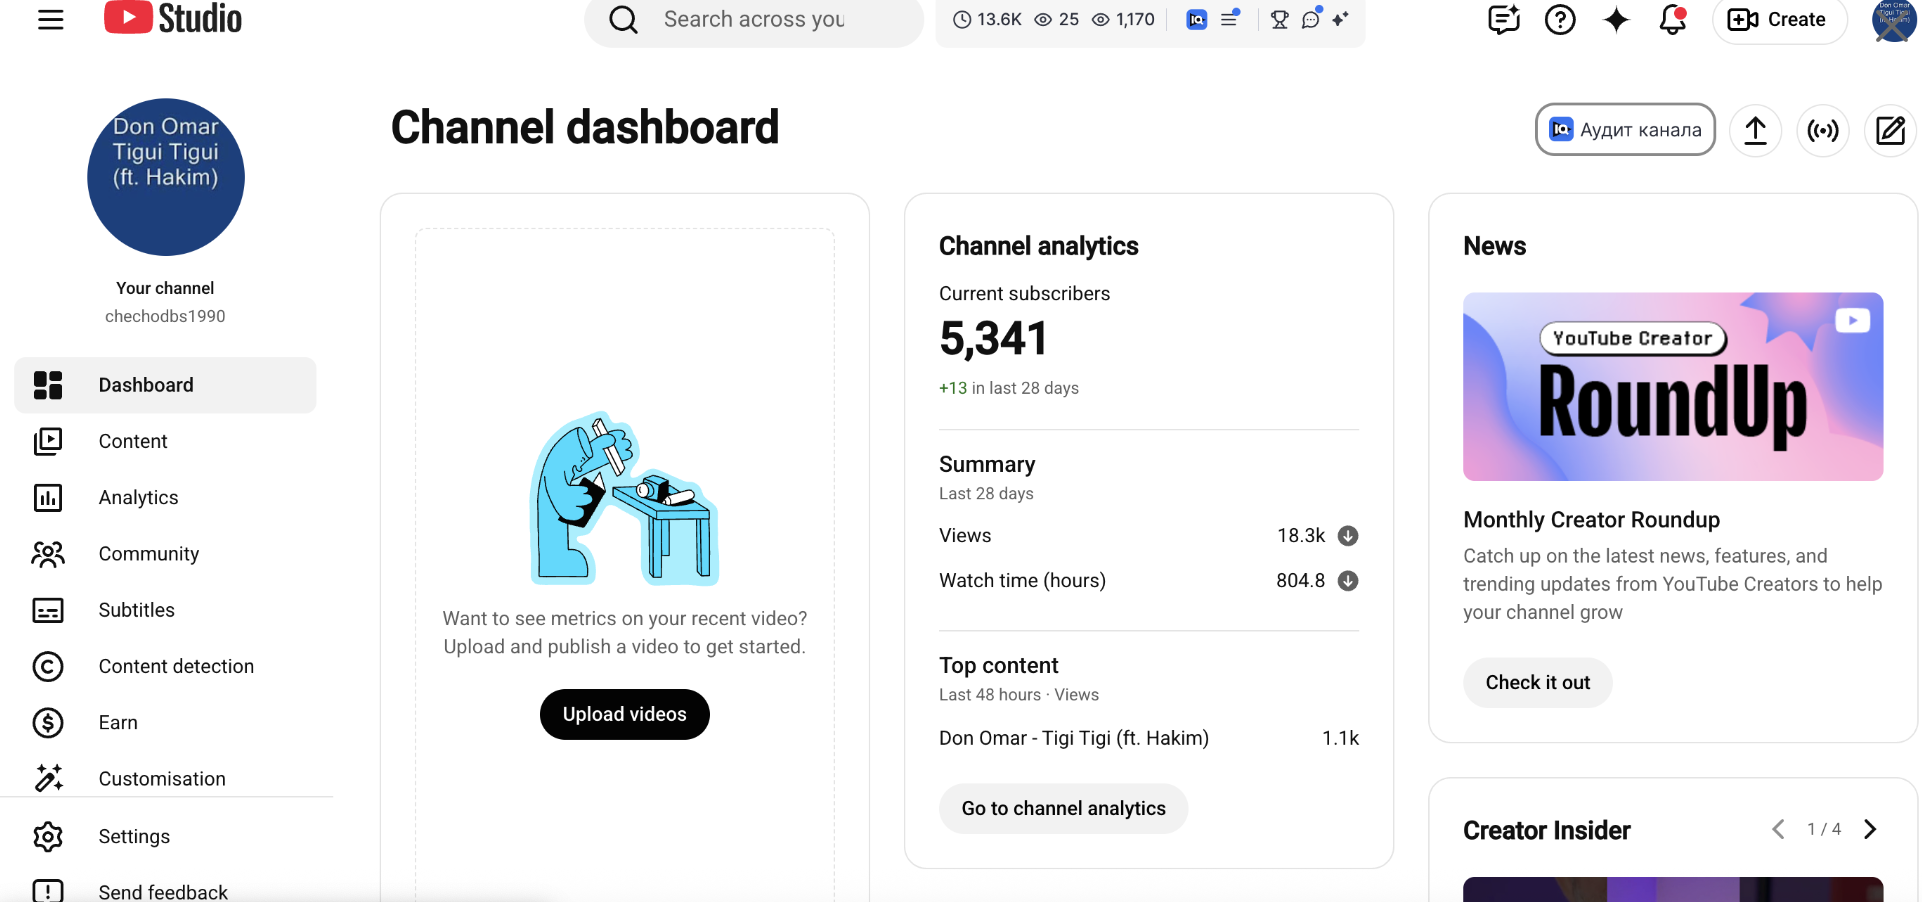Click the Go to channel analytics button
The height and width of the screenshot is (902, 1922).
pos(1063,808)
